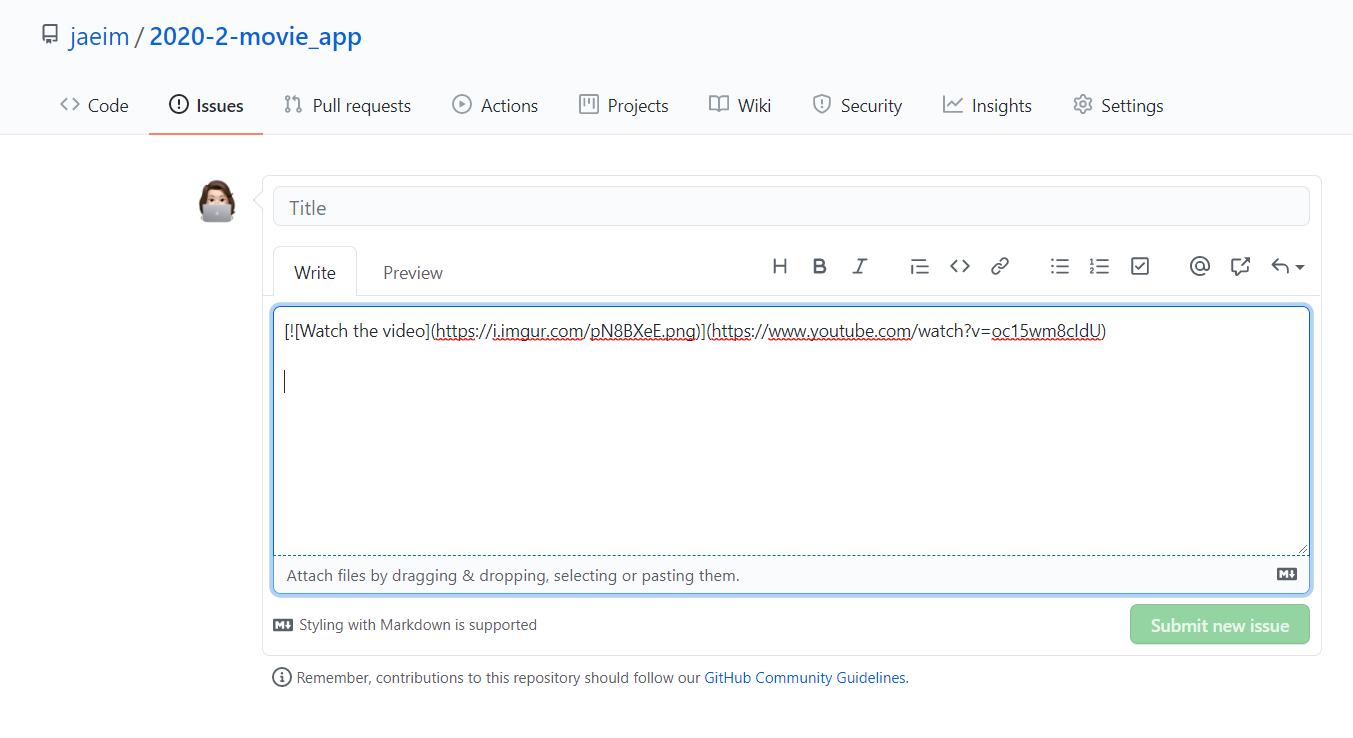Open GitHub Community Guidelines link
Viewport: 1353px width, 738px height.
tap(805, 678)
